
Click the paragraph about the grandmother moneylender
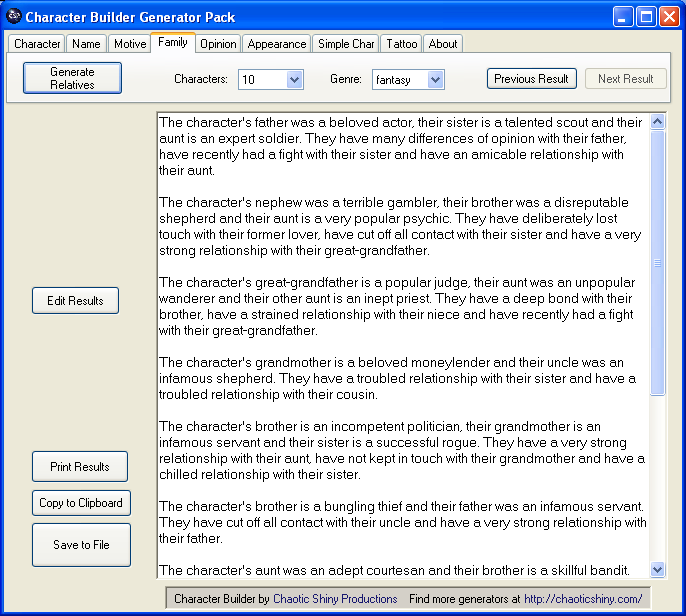coord(398,378)
